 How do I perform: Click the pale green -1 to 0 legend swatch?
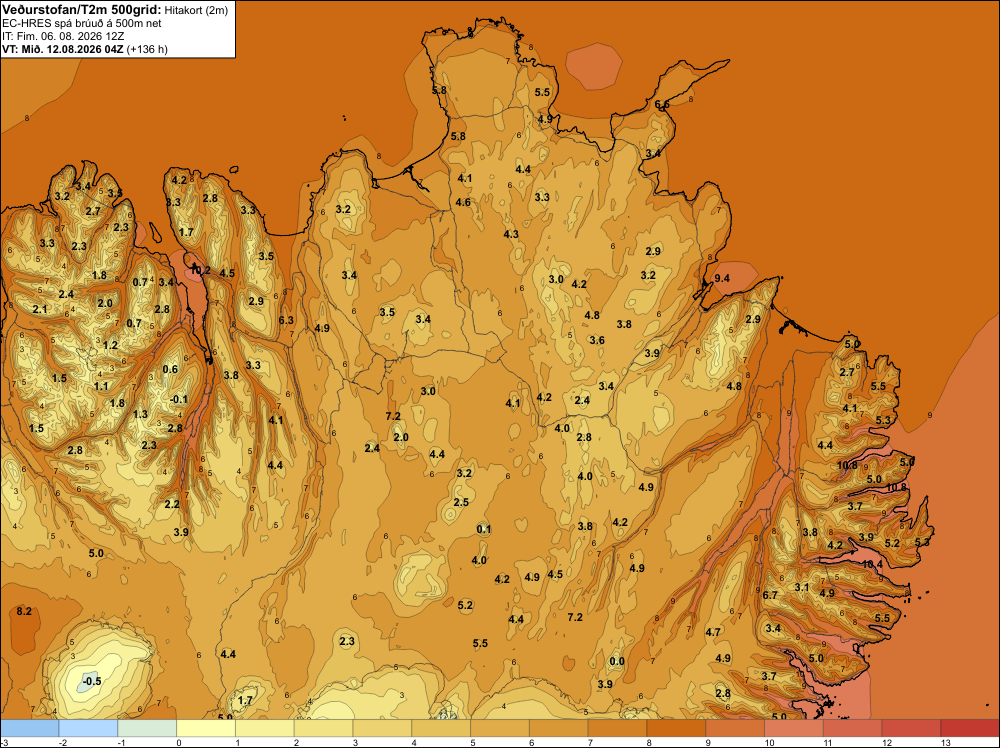pyautogui.click(x=147, y=728)
